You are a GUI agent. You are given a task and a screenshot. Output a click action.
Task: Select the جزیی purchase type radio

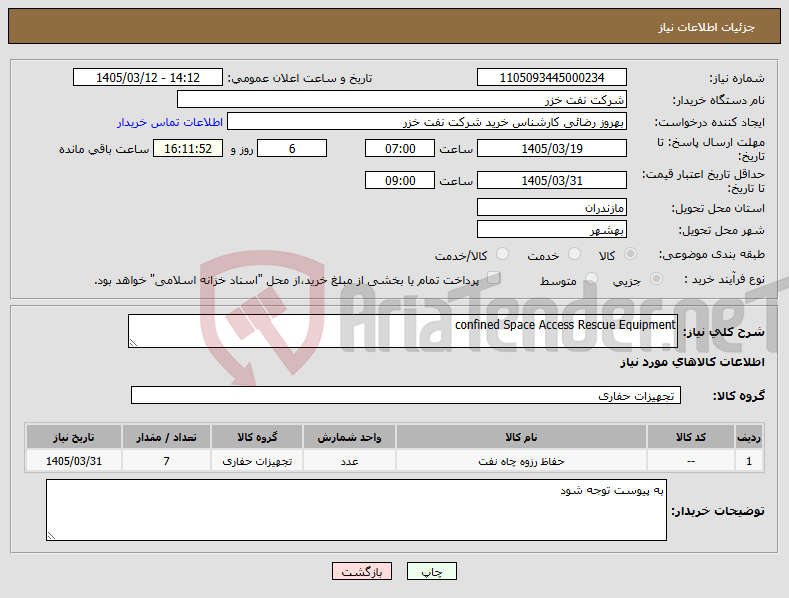pos(656,279)
